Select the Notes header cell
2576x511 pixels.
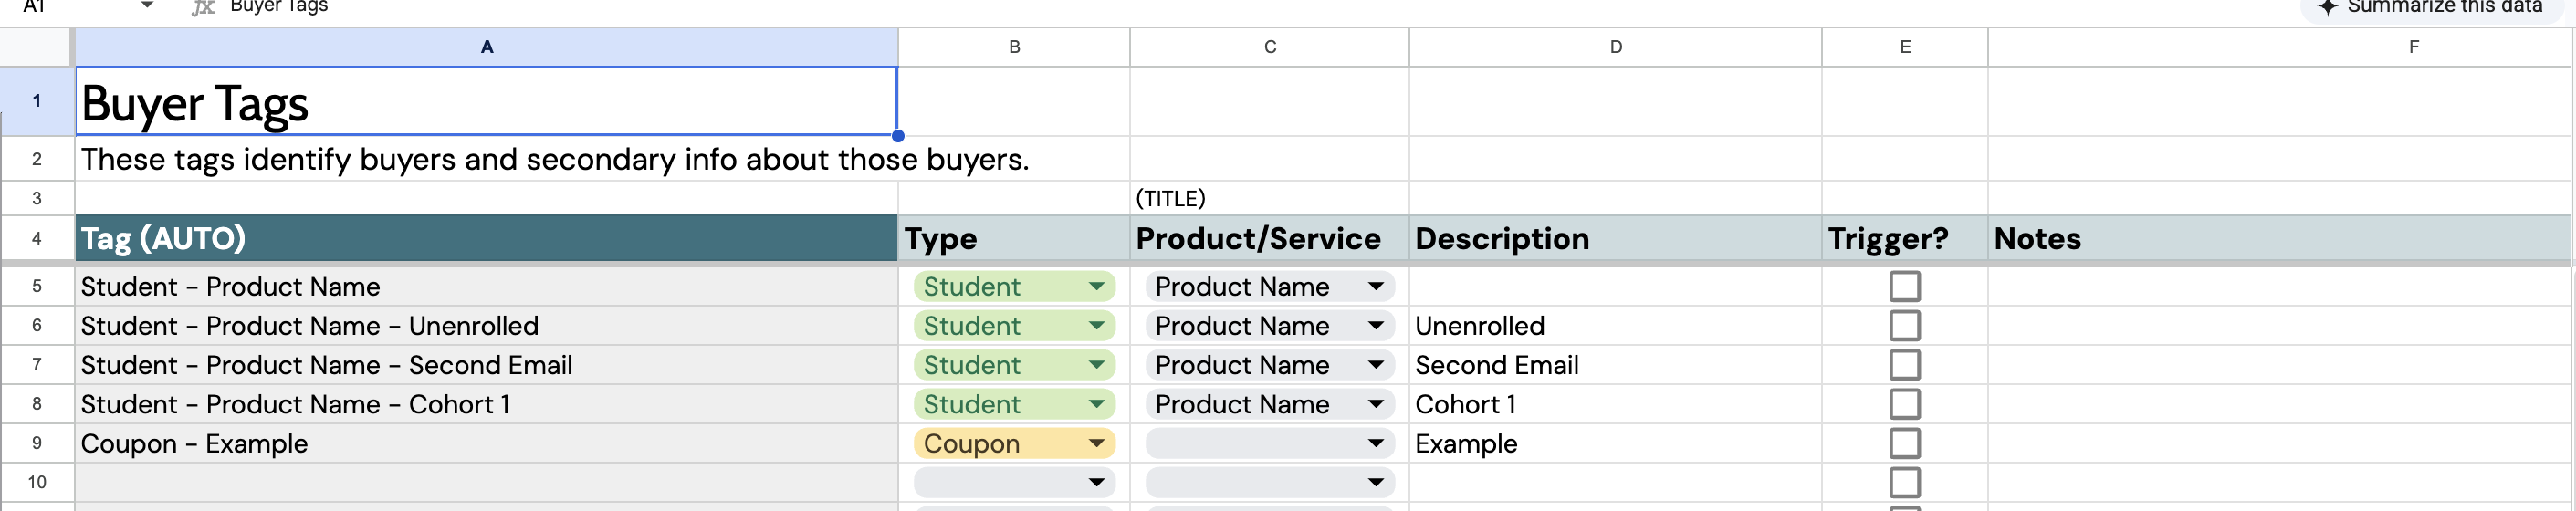point(2280,238)
